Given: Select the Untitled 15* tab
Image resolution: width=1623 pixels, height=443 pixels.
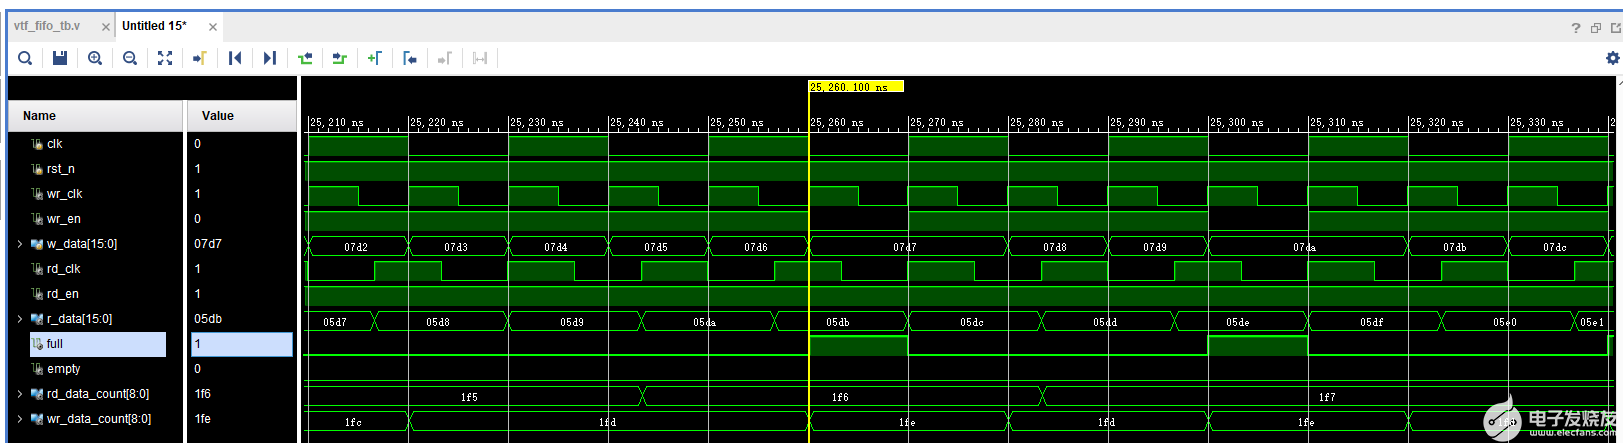Looking at the screenshot, I should 154,26.
